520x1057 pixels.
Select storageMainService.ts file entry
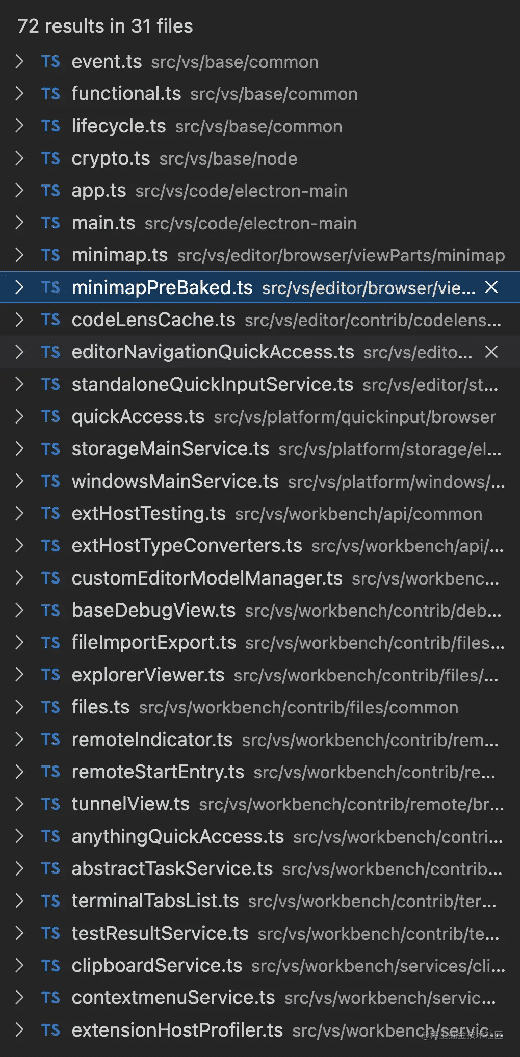point(260,449)
